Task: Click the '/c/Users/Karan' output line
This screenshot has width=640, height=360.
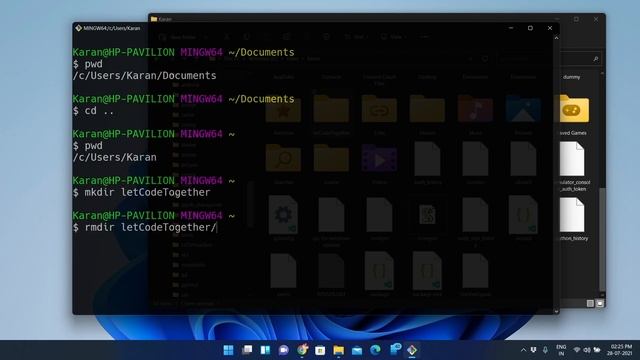Action: pyautogui.click(x=115, y=157)
